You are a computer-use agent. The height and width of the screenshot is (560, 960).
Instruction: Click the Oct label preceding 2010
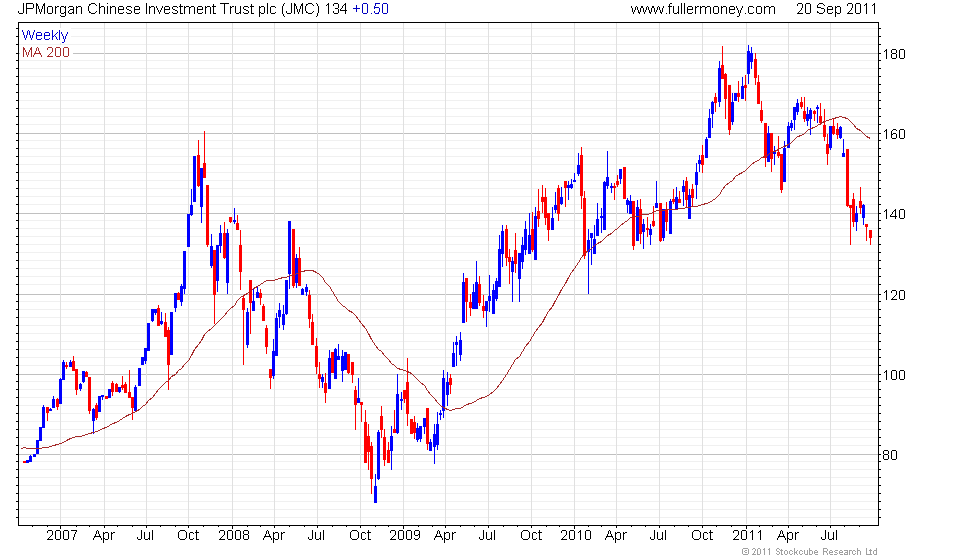(x=531, y=536)
